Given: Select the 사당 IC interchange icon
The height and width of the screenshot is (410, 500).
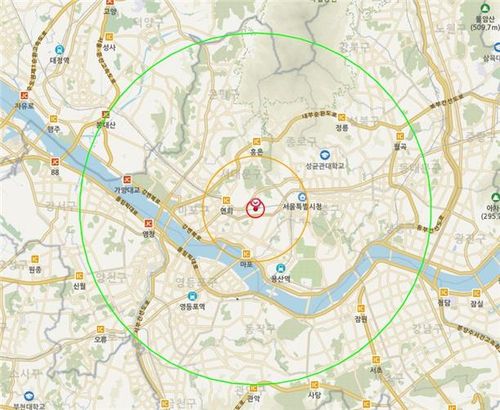Looking at the screenshot, I should 314,385.
